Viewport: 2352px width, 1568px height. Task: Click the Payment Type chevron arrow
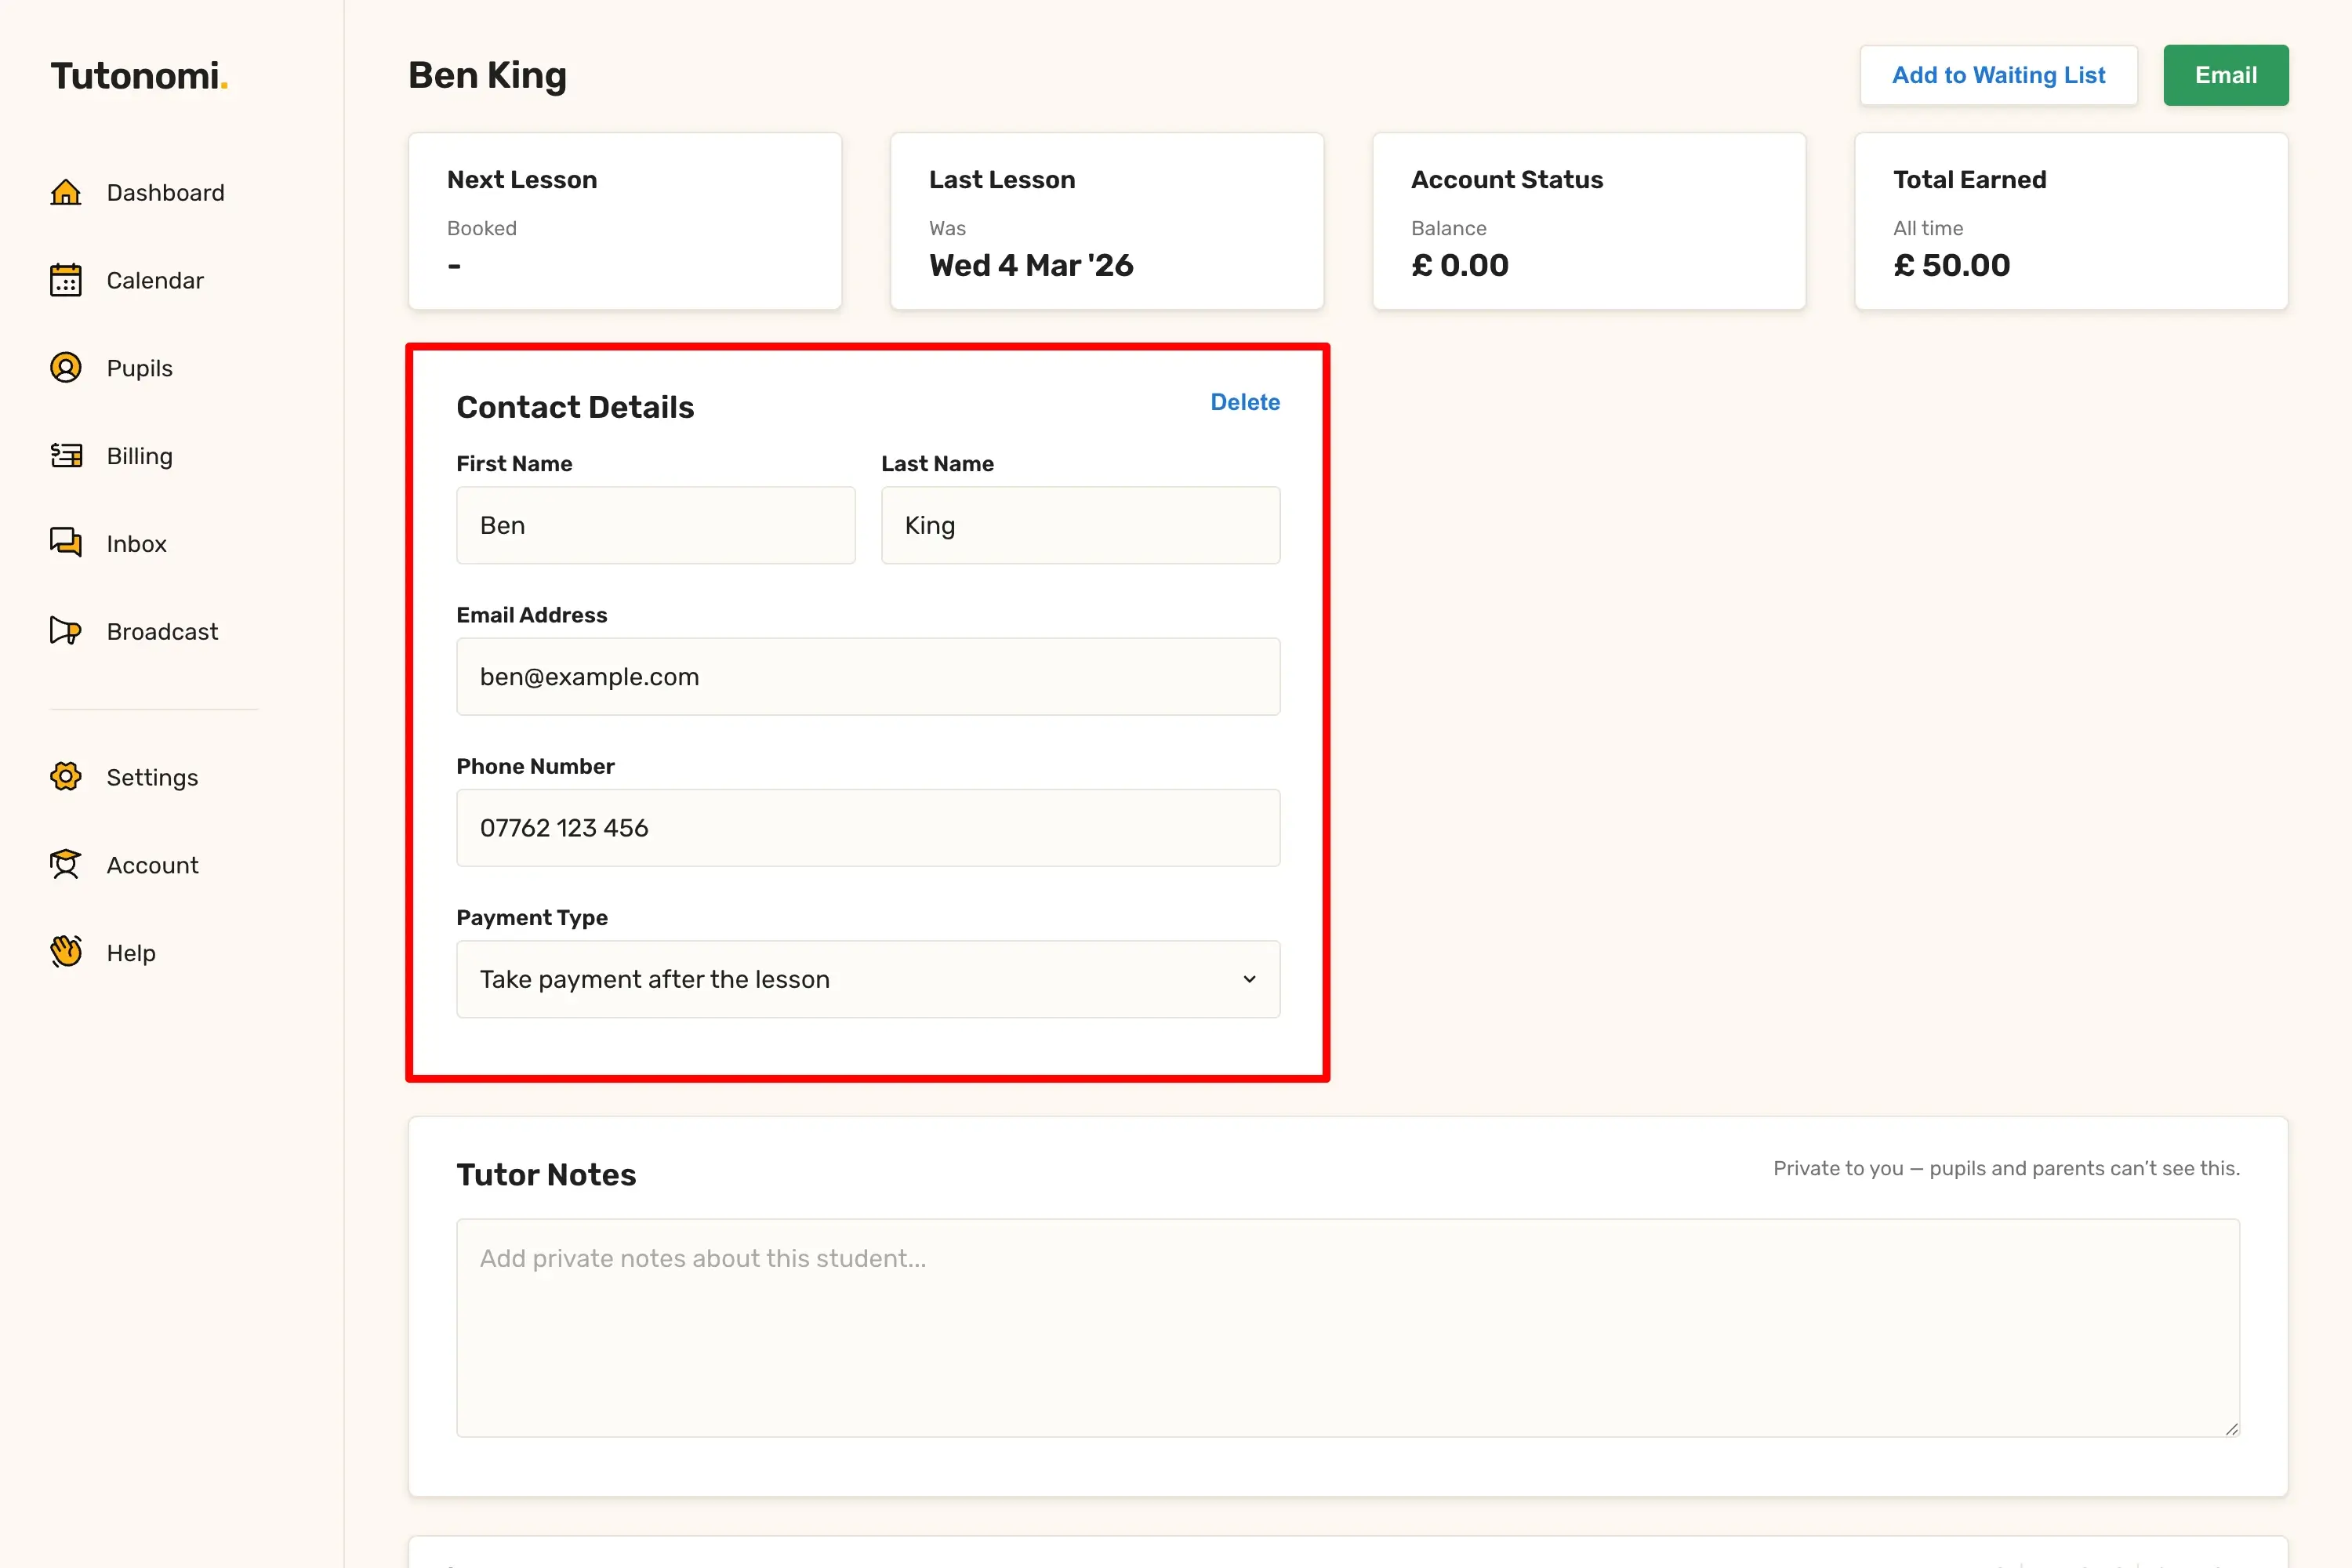pos(1249,979)
